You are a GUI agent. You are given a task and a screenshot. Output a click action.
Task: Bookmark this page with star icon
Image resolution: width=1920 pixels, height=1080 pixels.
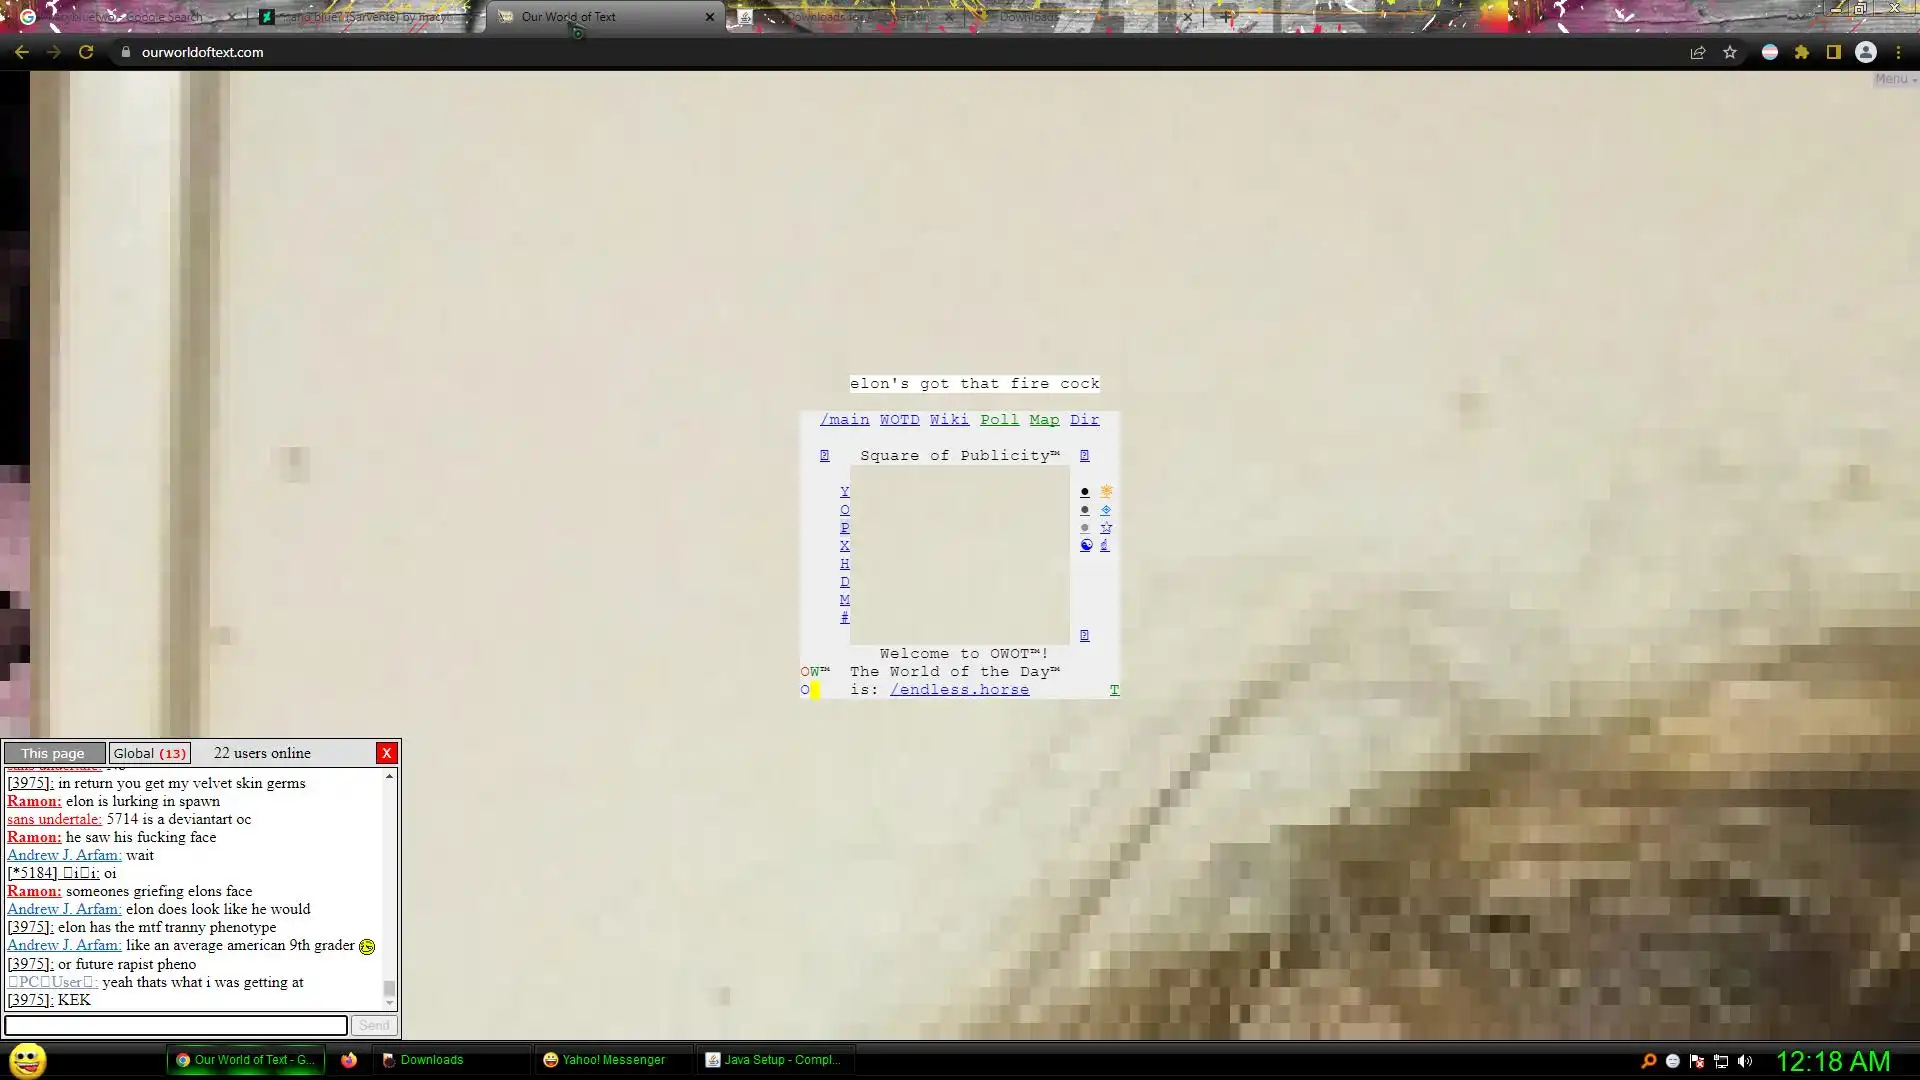1730,52
